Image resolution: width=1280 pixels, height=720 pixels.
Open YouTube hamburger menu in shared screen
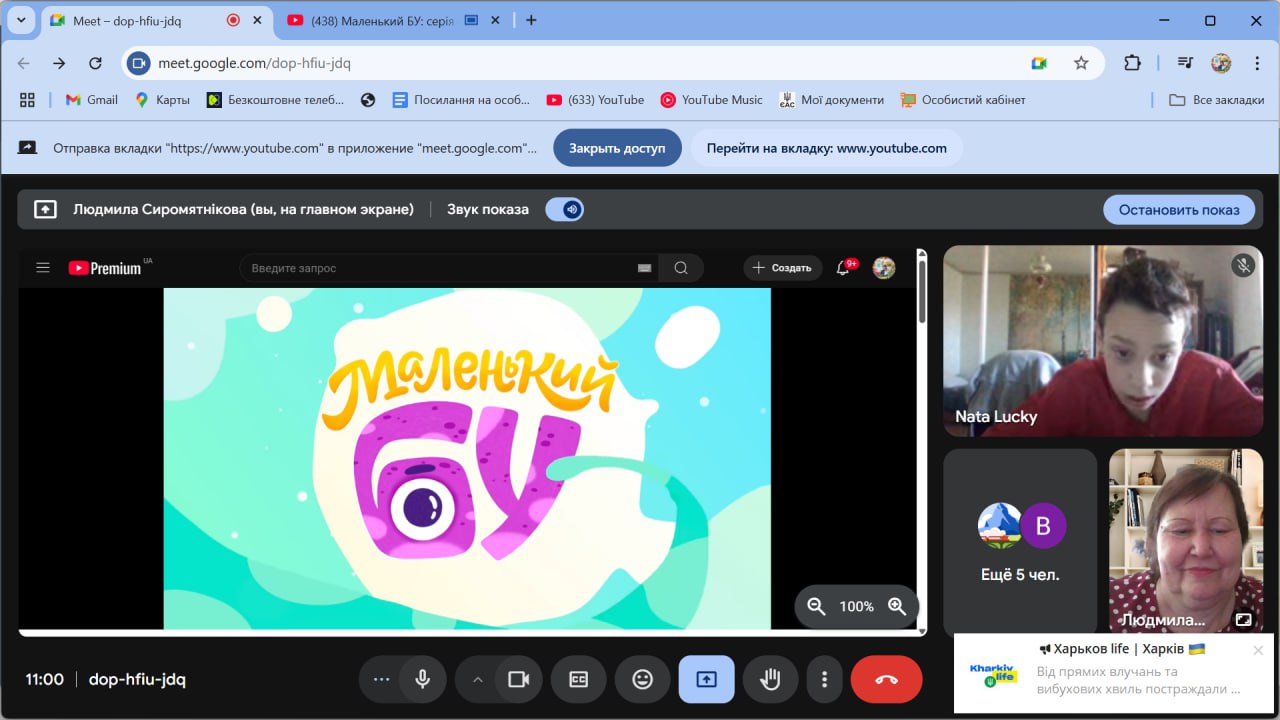tap(43, 267)
